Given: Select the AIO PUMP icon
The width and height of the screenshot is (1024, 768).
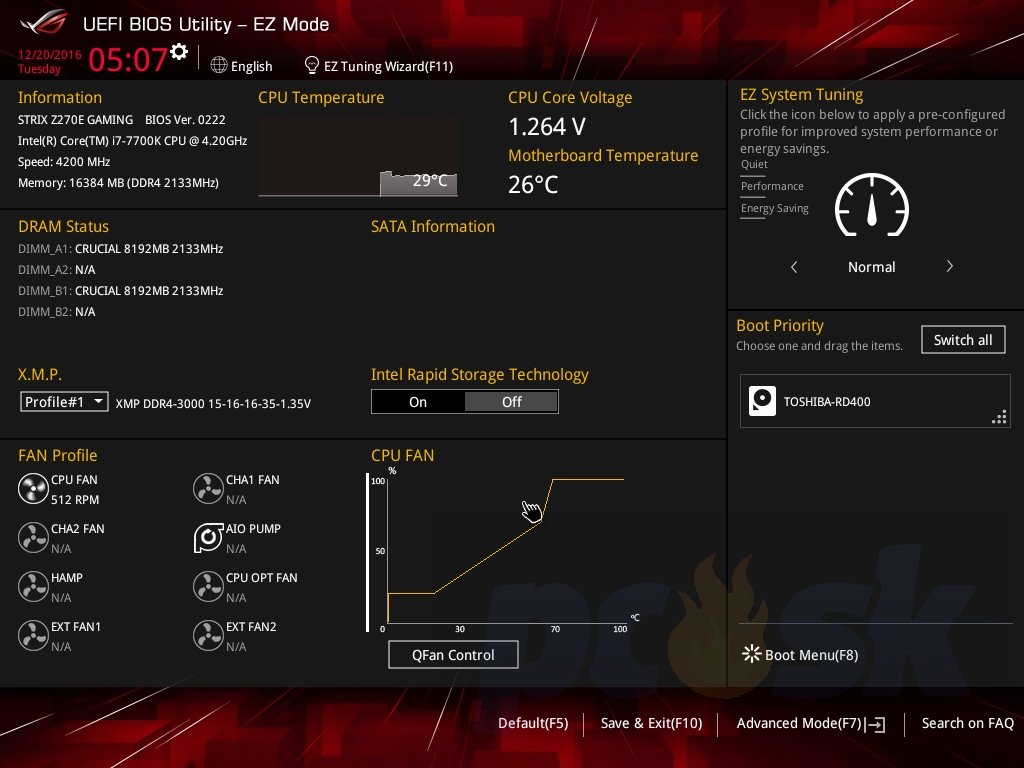Looking at the screenshot, I should (x=208, y=537).
